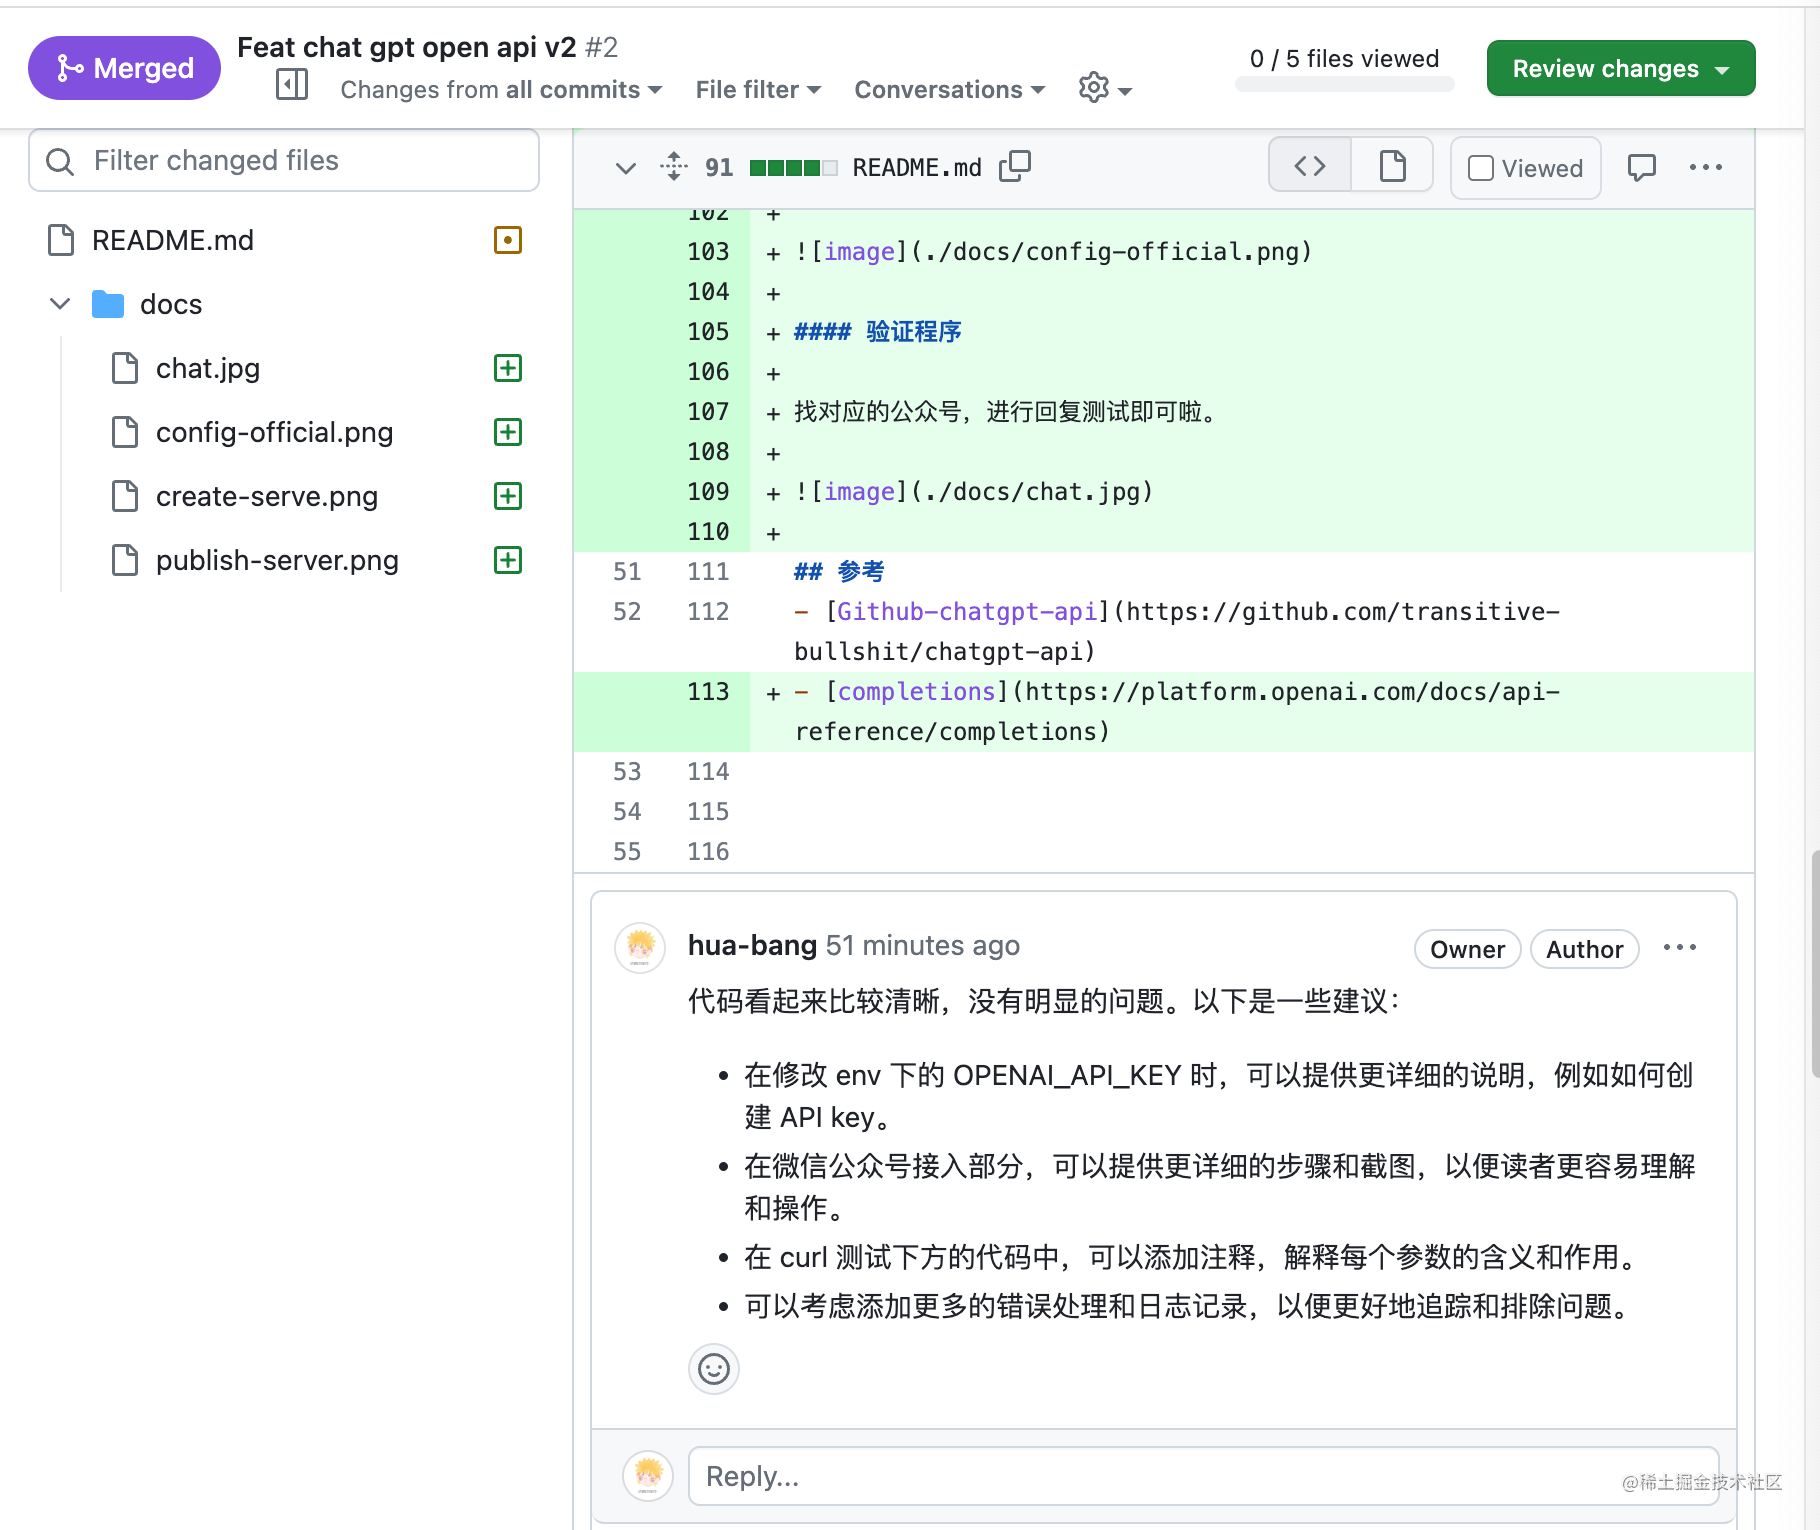Display the rich diff for README.md

[x=1392, y=165]
